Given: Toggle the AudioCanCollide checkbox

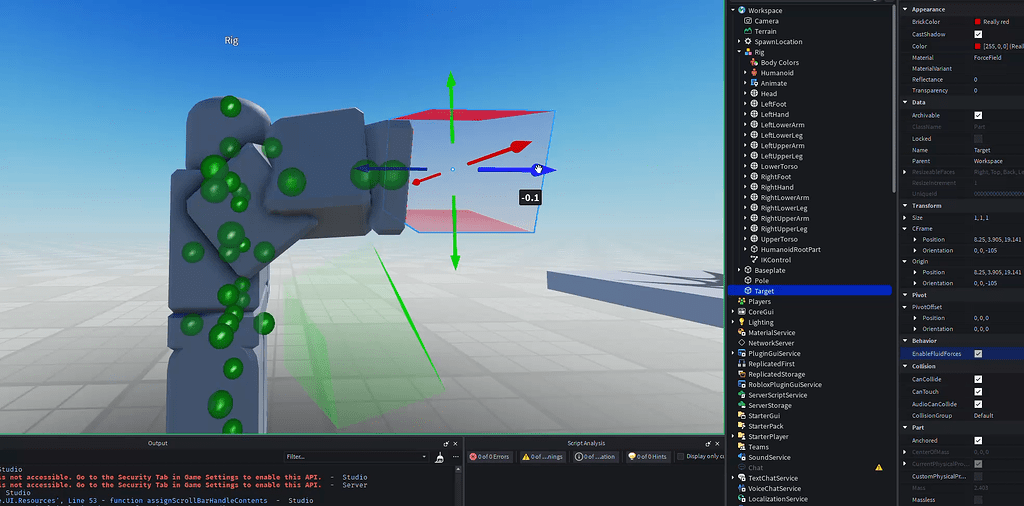Looking at the screenshot, I should (x=978, y=404).
